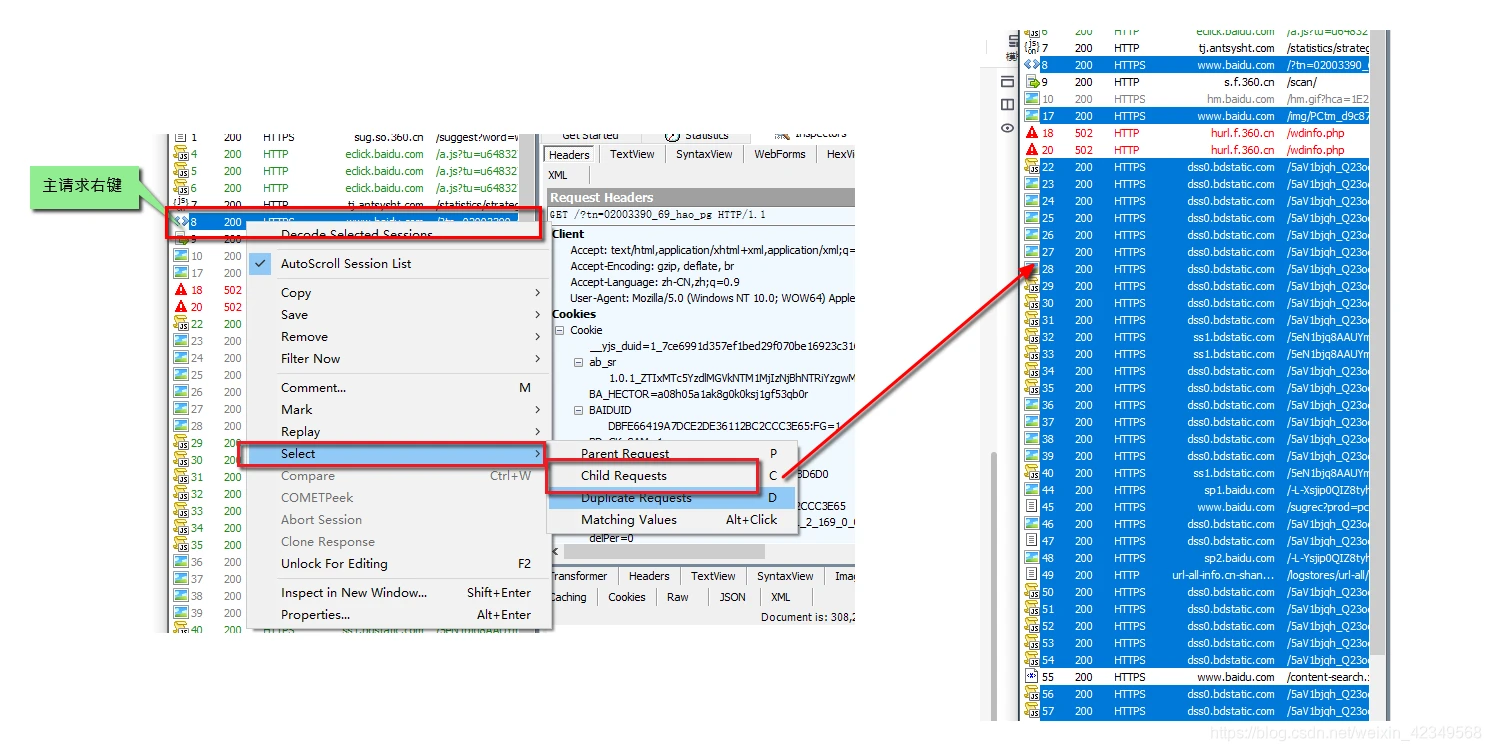Screen dimensions: 1491x751
Task: Switch to the response JSON tab
Action: [x=733, y=597]
